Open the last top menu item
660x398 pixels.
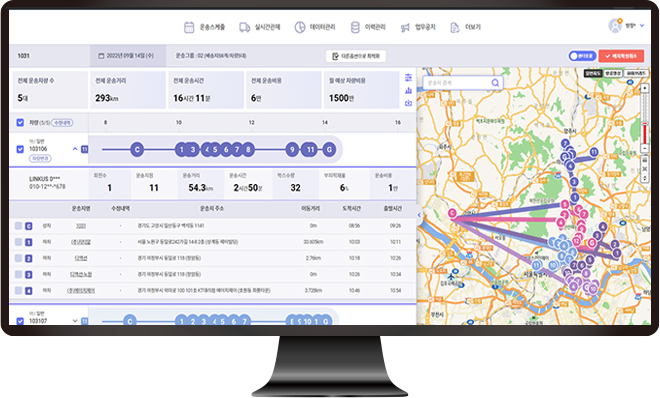(x=465, y=27)
